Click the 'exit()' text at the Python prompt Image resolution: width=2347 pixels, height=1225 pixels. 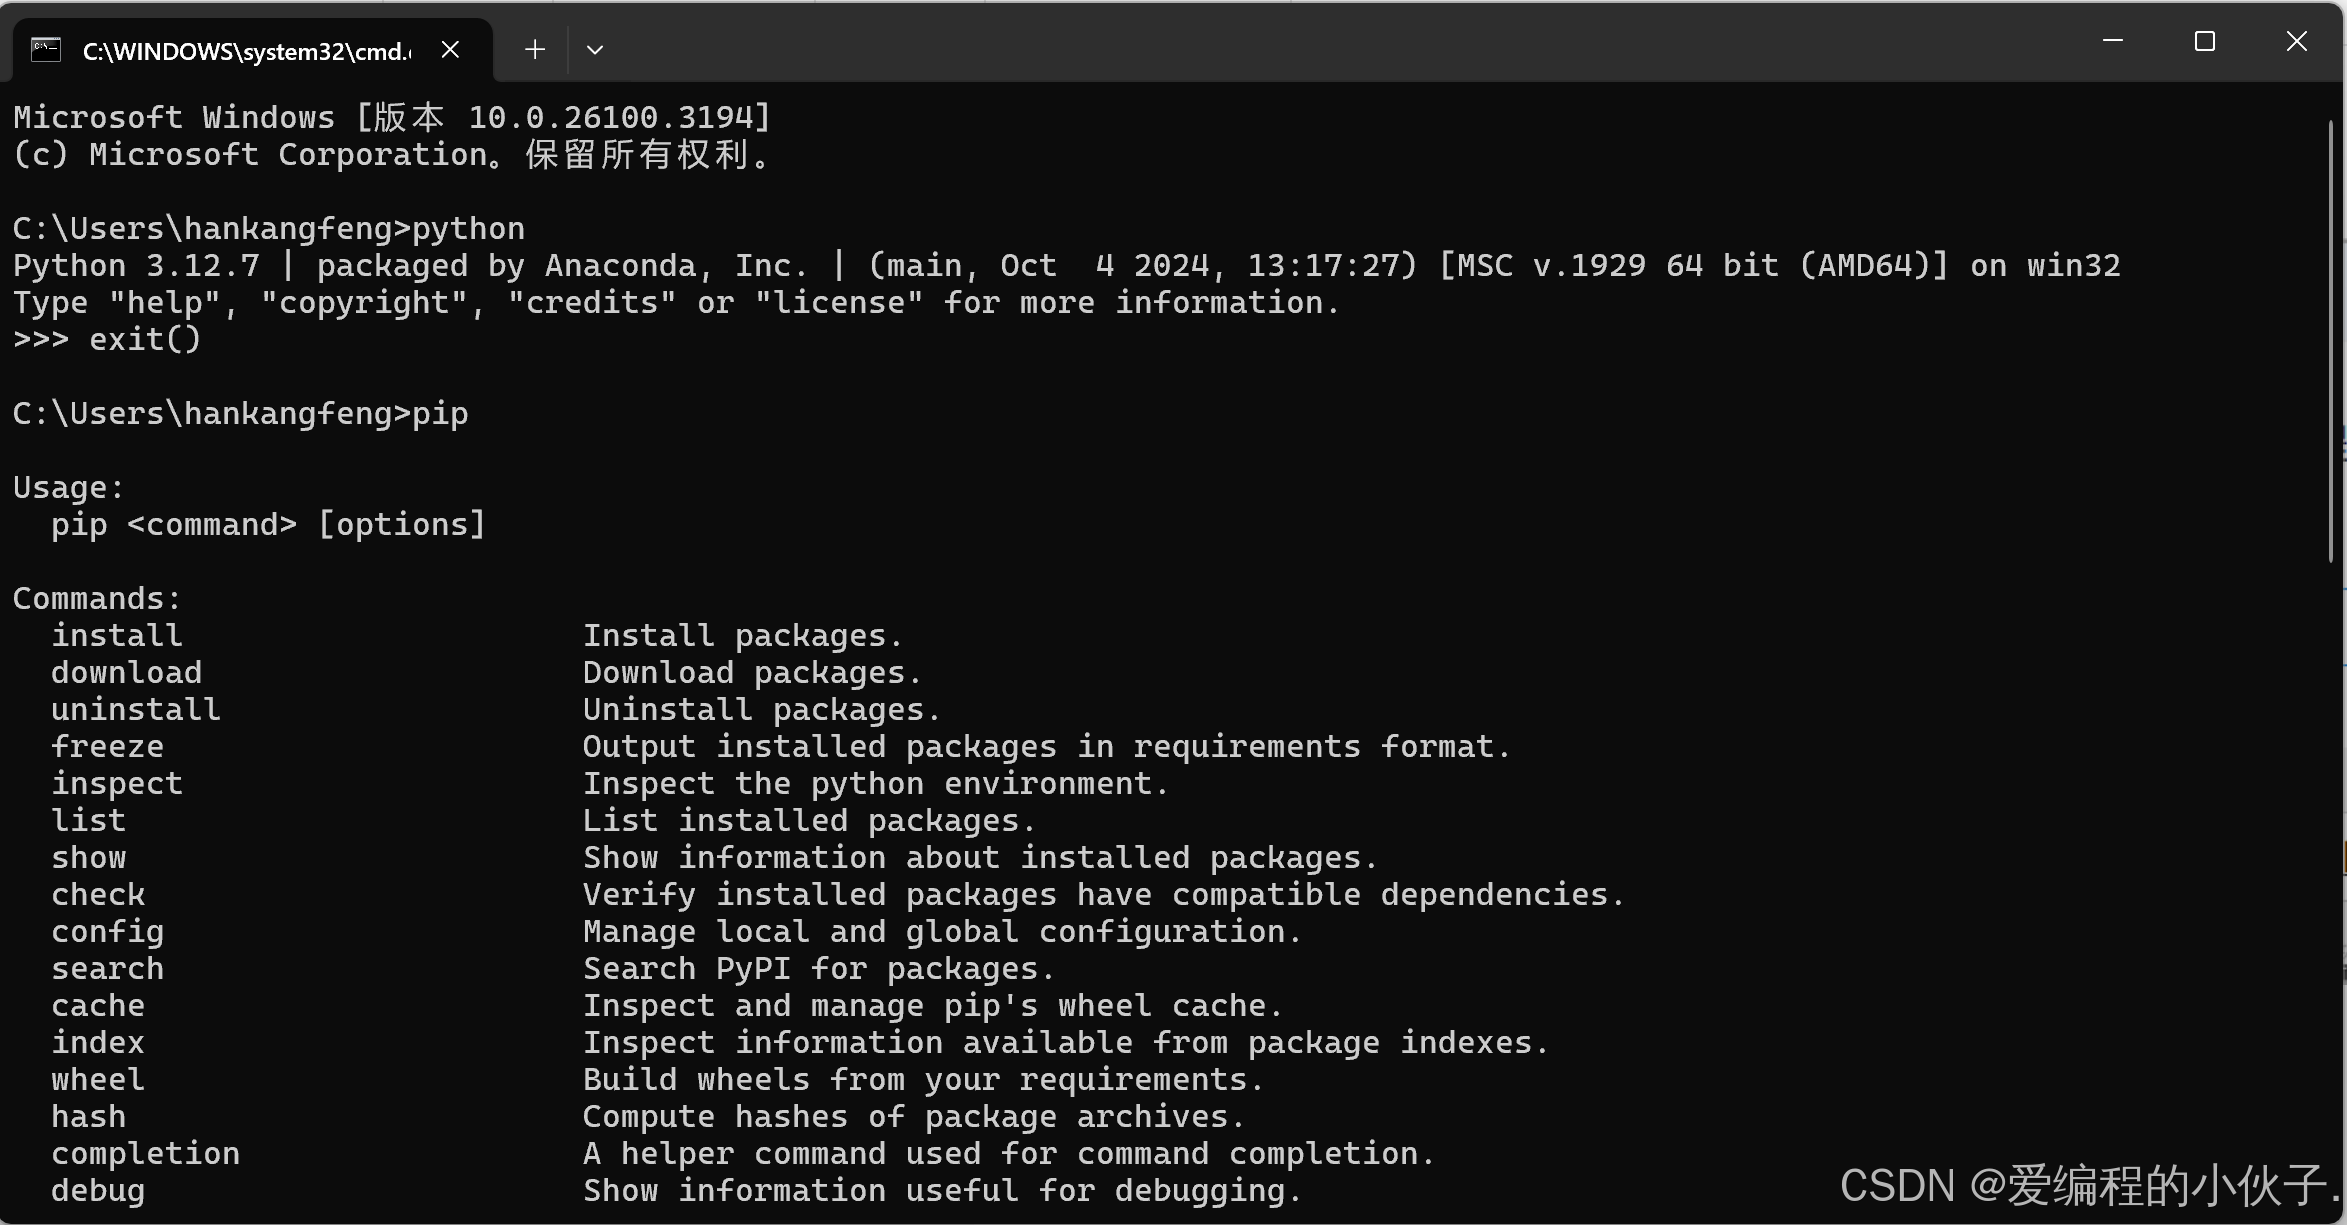click(145, 340)
